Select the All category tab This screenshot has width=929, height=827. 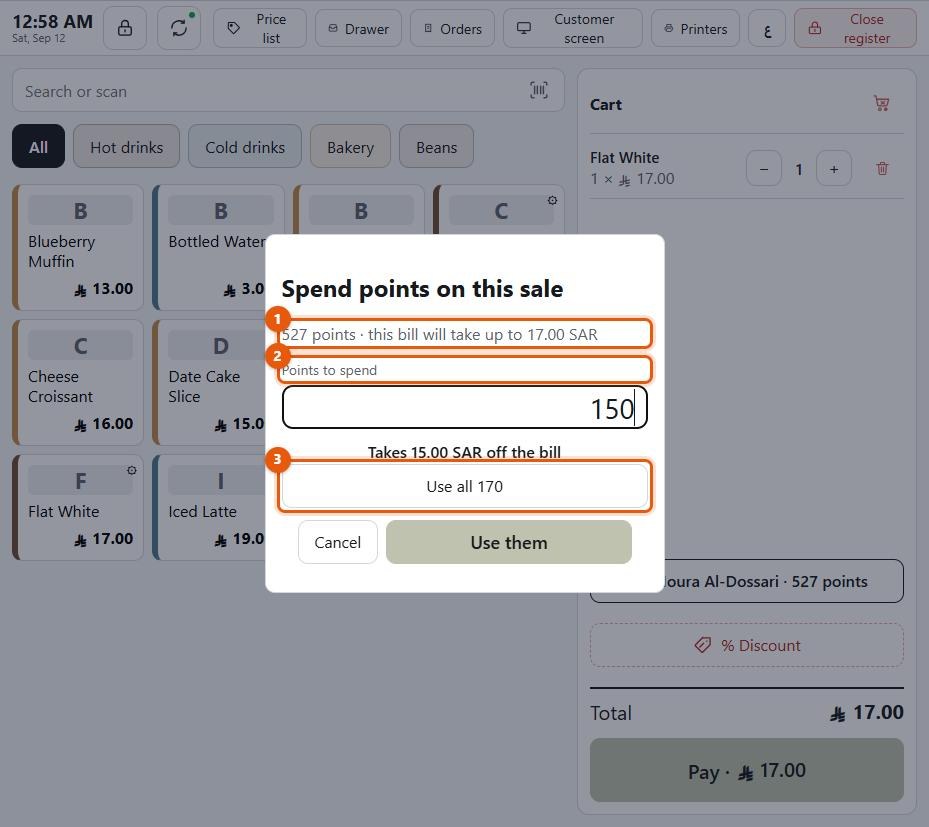[x=39, y=146]
